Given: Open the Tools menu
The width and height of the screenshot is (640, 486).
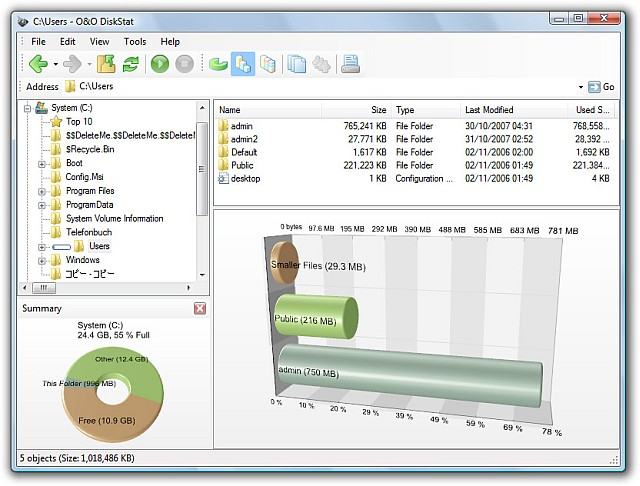Looking at the screenshot, I should (135, 42).
